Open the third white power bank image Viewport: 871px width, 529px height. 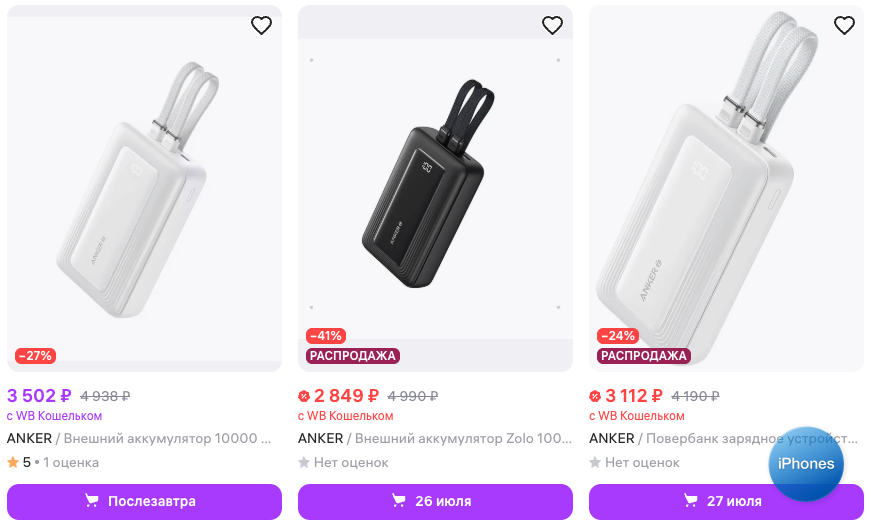coord(726,190)
